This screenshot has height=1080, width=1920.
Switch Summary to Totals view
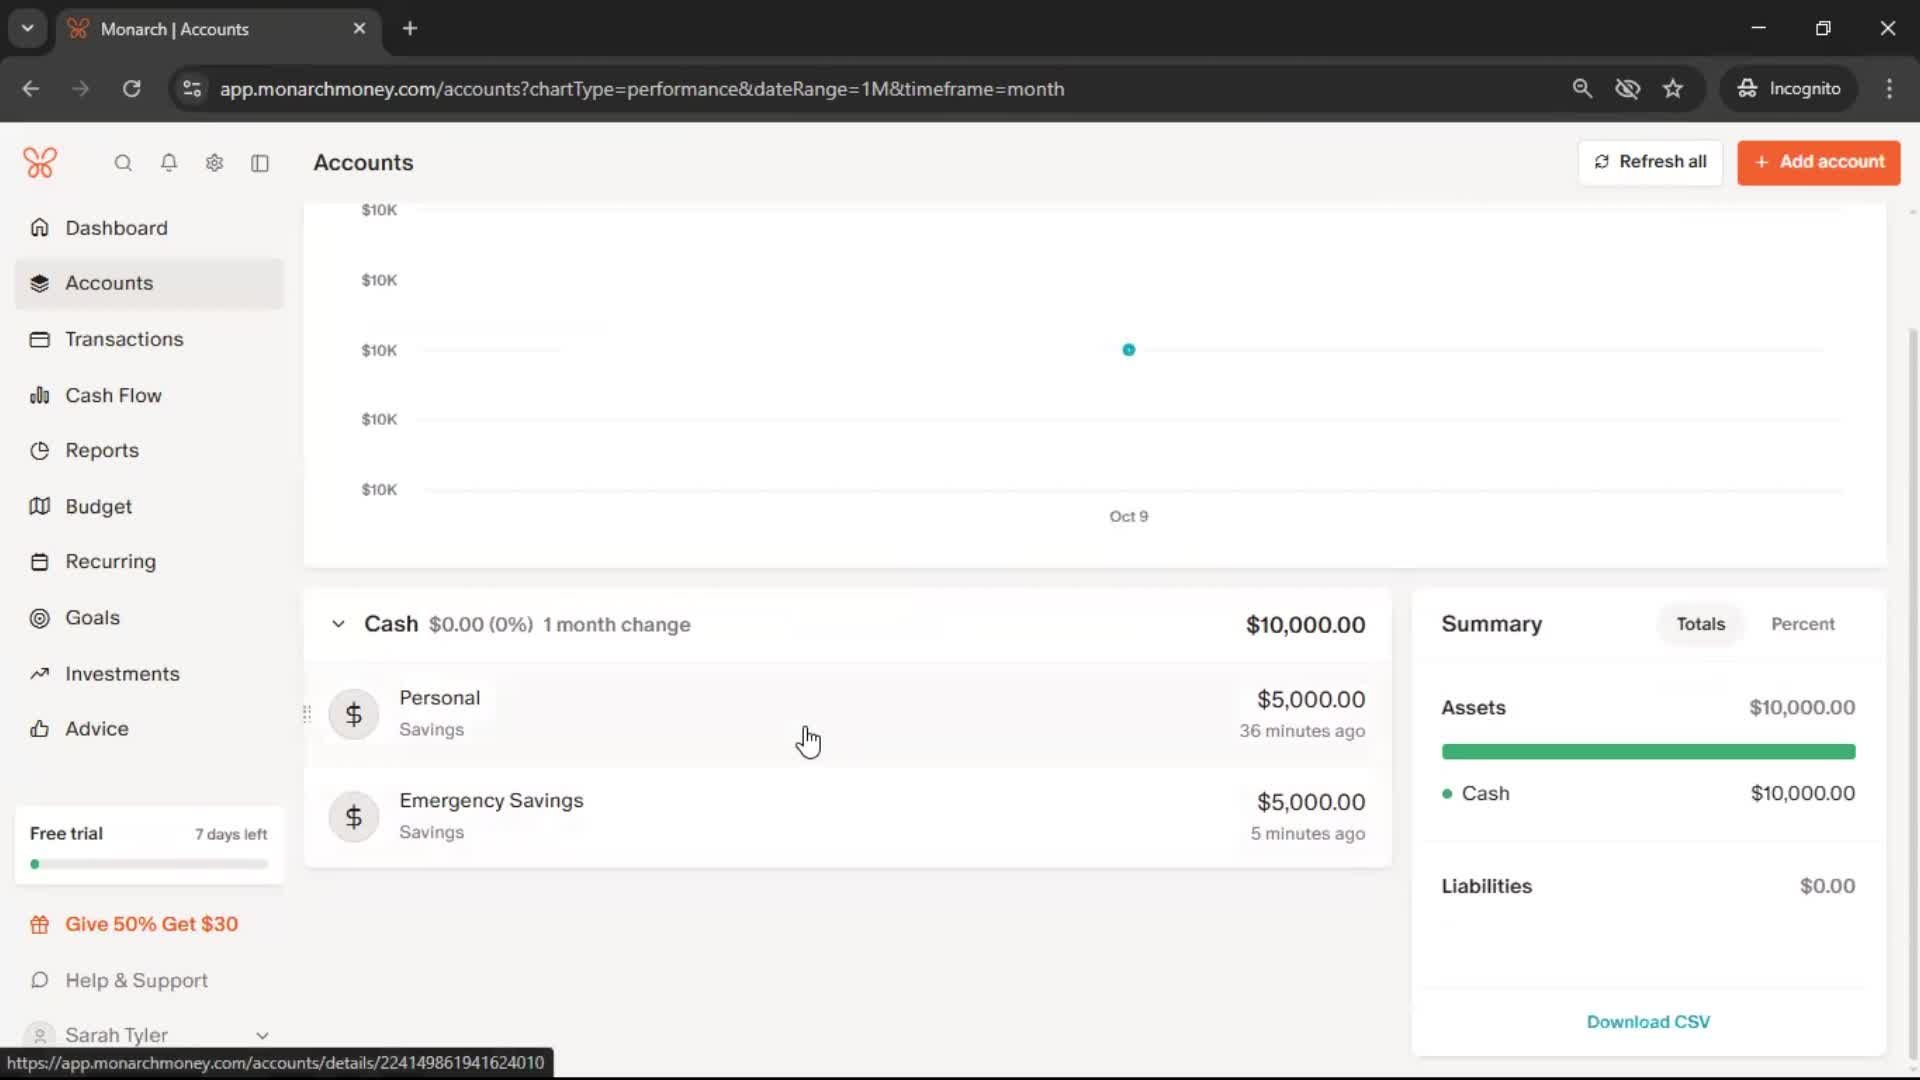(1700, 624)
